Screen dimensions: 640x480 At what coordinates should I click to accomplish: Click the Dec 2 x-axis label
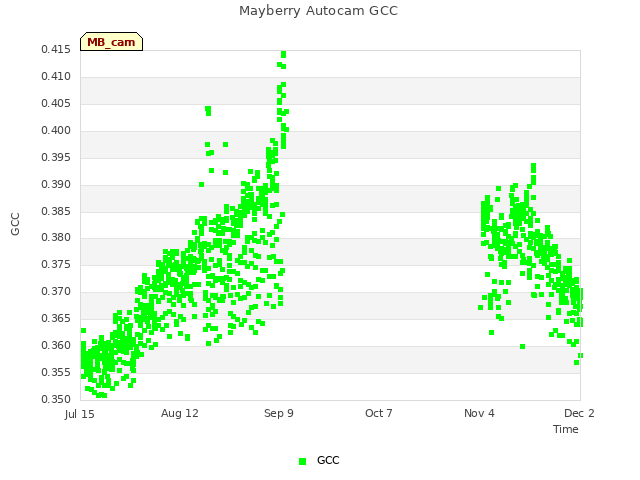coord(579,413)
